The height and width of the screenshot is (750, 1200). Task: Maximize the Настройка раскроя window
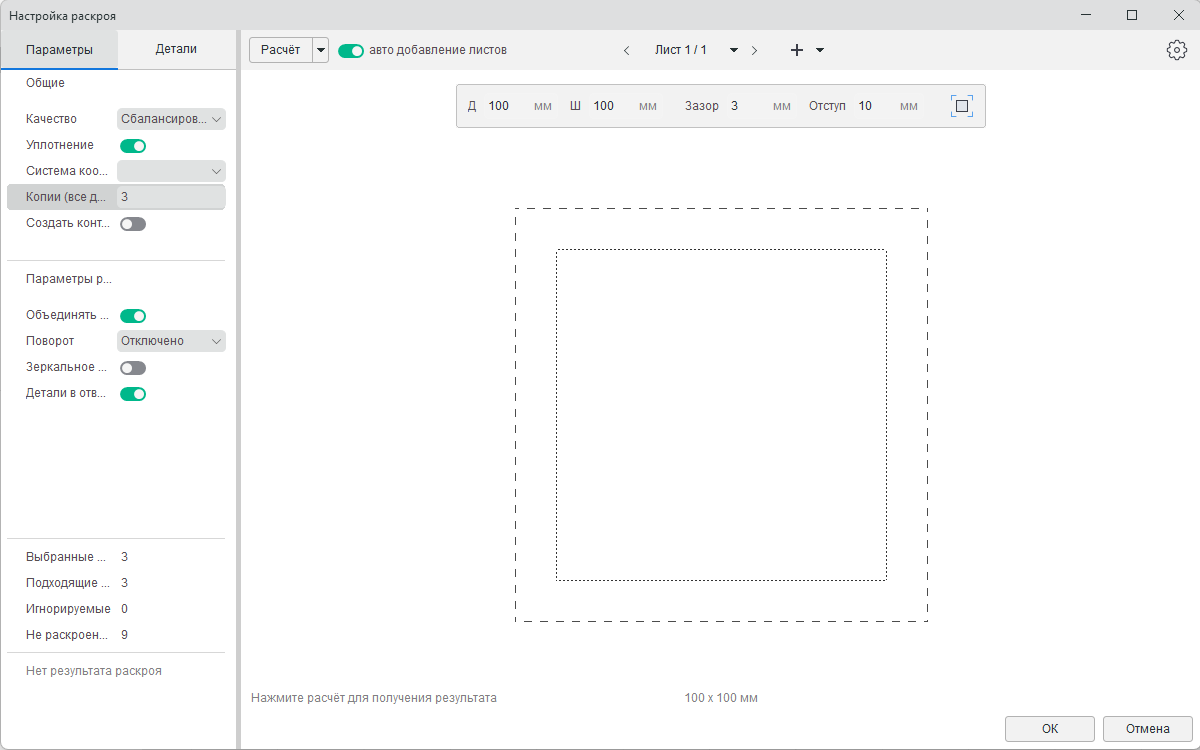pos(1132,15)
